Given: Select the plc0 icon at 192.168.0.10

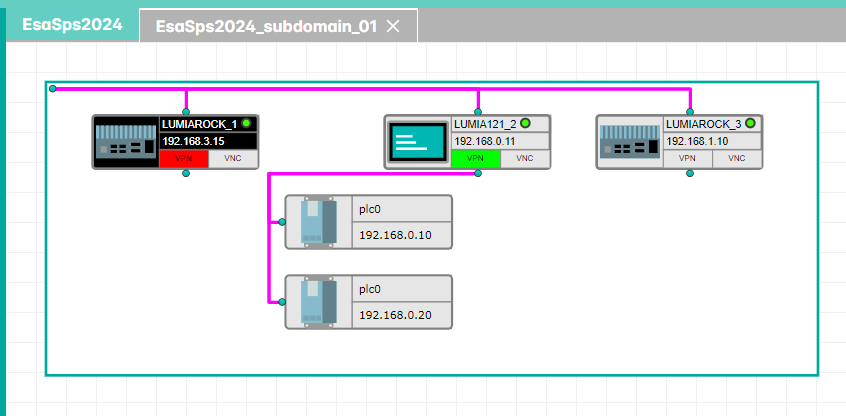Looking at the screenshot, I should (x=320, y=222).
